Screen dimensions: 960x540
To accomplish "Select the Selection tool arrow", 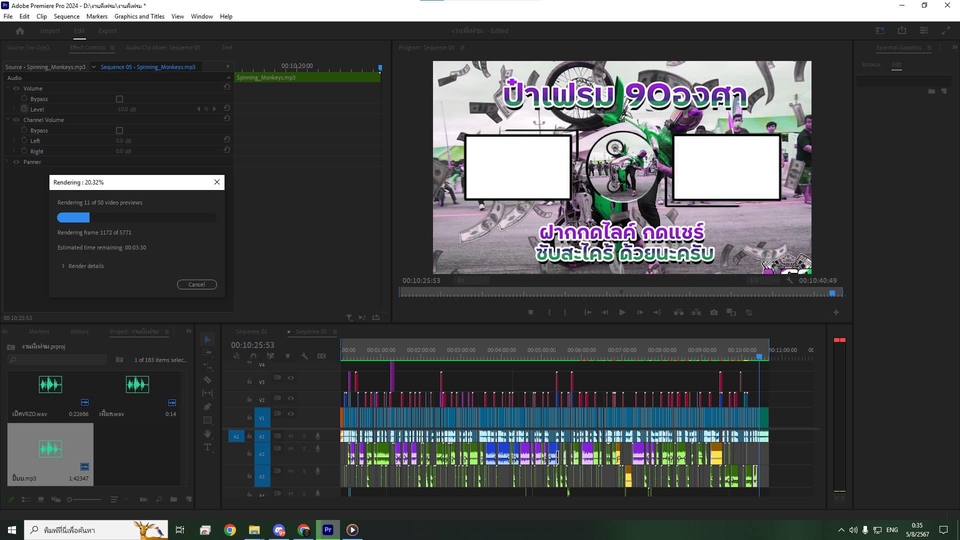I will pos(208,339).
